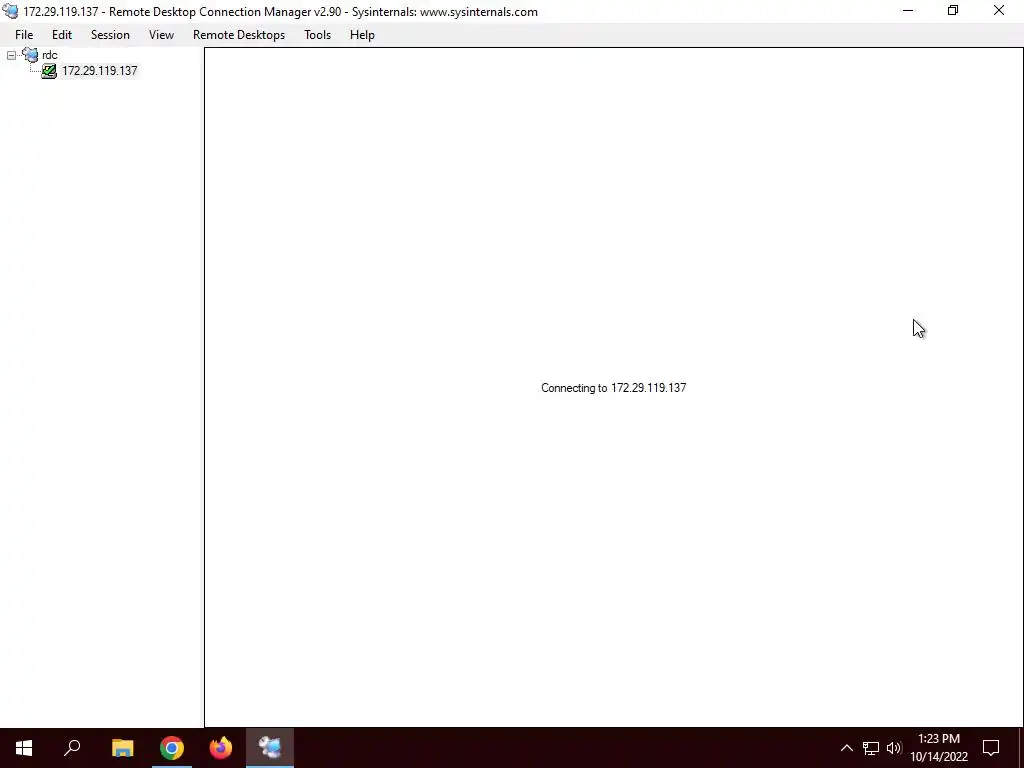1024x768 pixels.
Task: Open Windows taskbar search
Action: (72, 748)
